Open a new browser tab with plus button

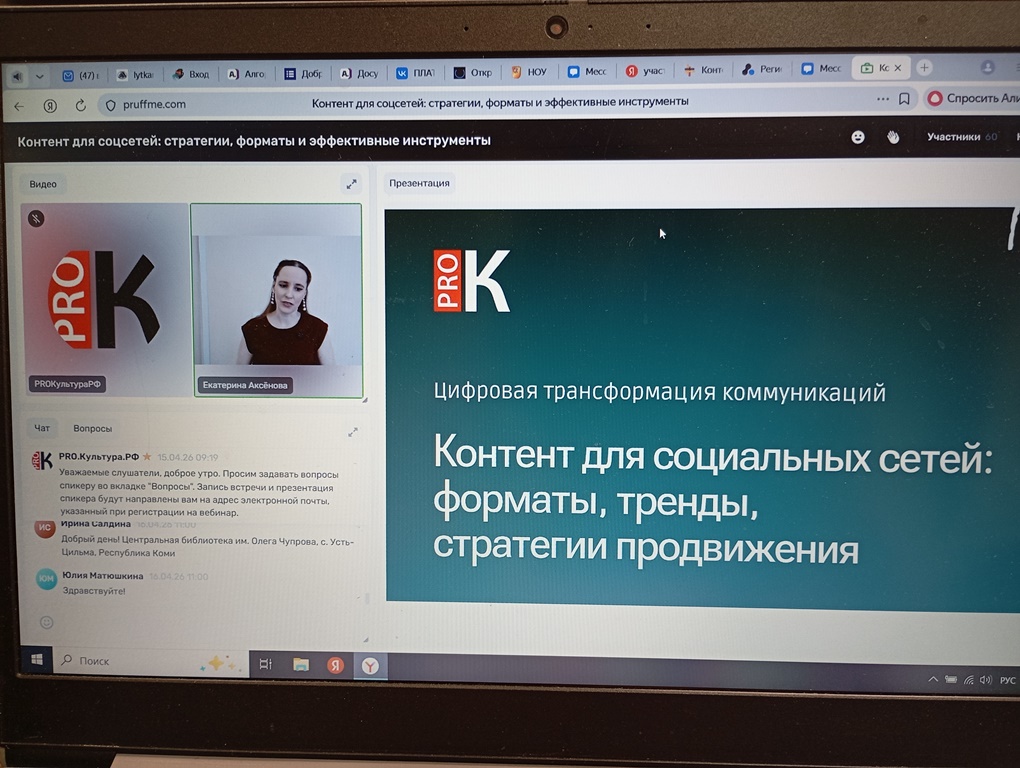coord(924,68)
